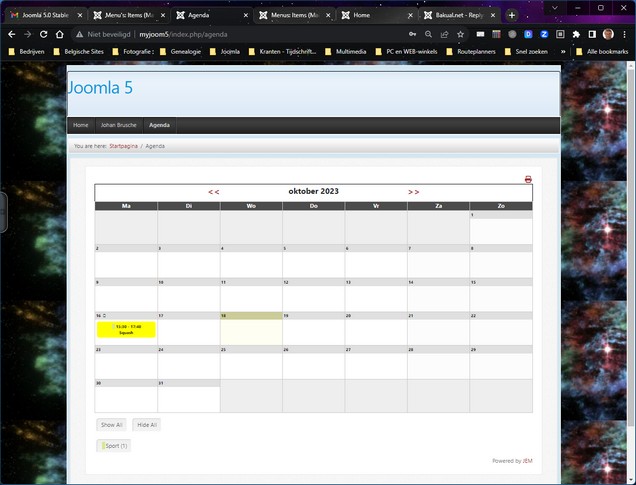Open PC en WEB-winkels bookmarks folder
This screenshot has width=636, height=485.
click(406, 52)
